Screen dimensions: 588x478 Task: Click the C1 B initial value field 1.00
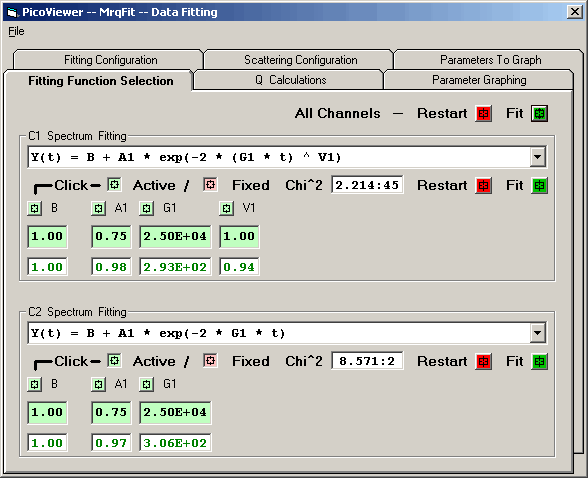pyautogui.click(x=47, y=237)
